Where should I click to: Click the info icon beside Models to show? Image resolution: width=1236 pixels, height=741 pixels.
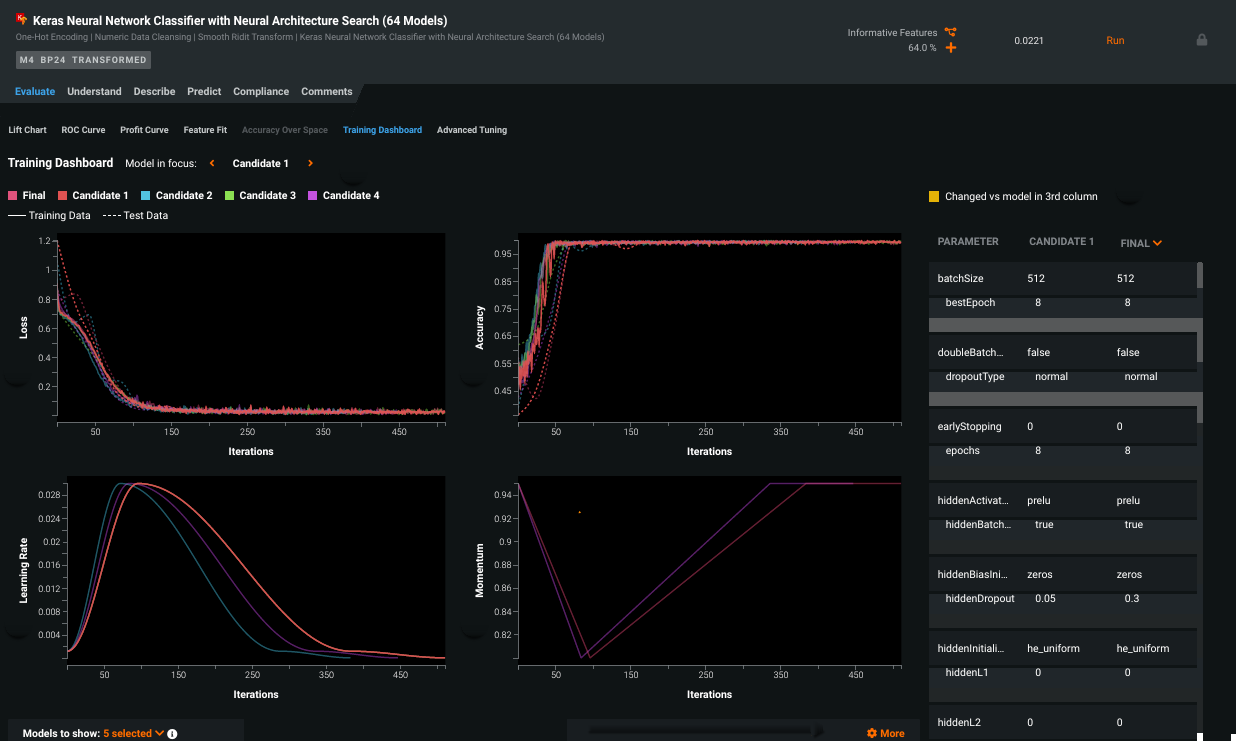click(172, 734)
